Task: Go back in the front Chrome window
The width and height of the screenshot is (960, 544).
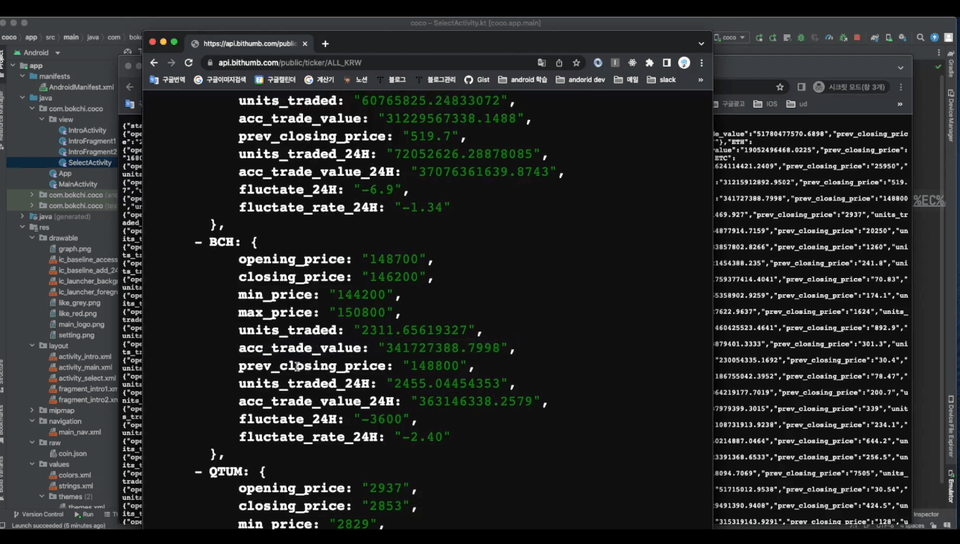Action: [154, 62]
